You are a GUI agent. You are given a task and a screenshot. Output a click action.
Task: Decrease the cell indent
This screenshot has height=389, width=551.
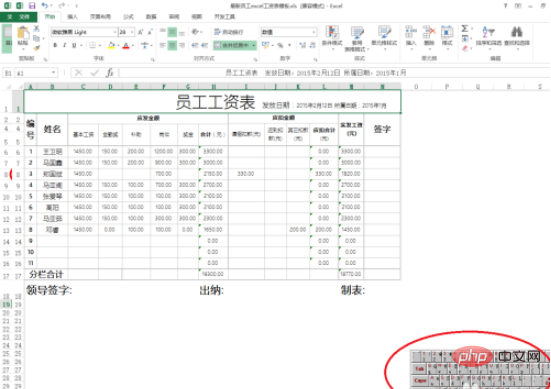195,45
